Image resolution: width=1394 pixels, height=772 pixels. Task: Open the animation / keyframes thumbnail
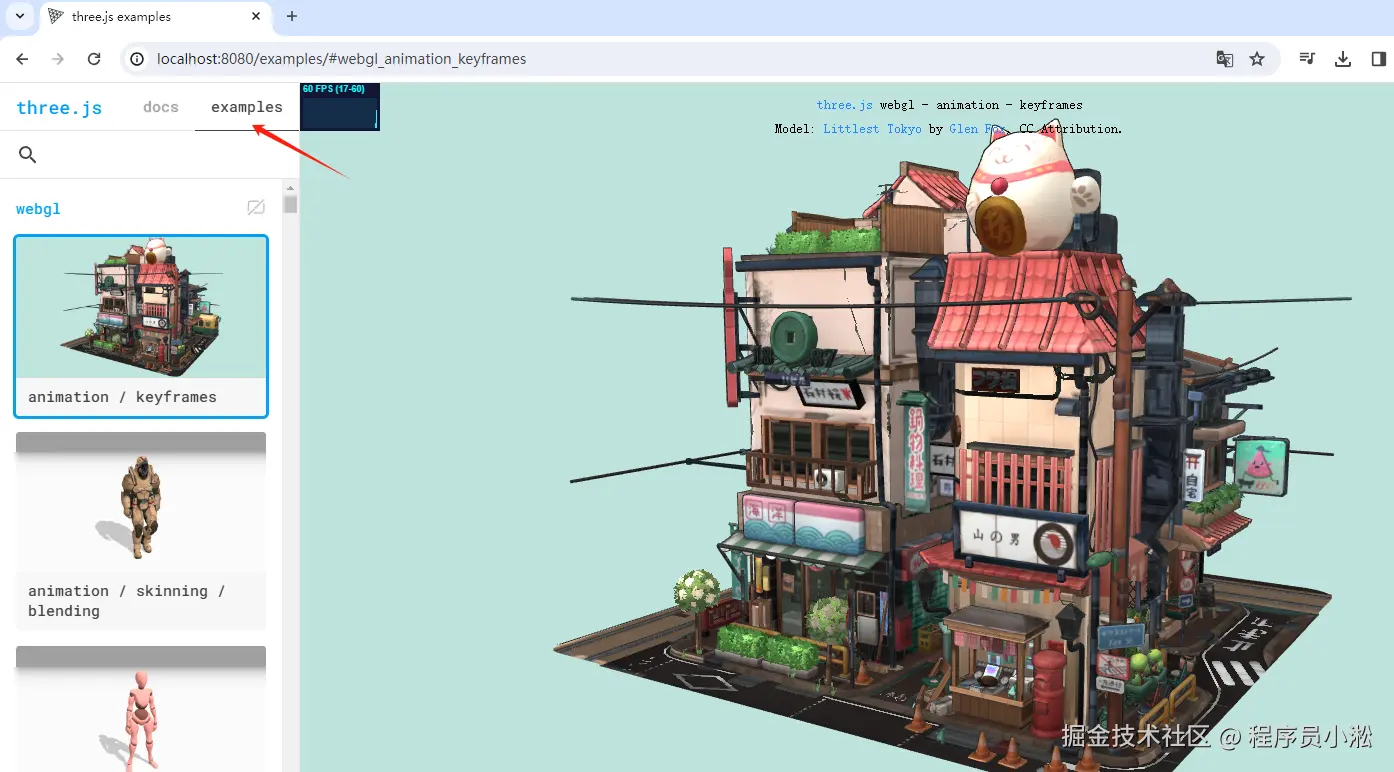(141, 308)
